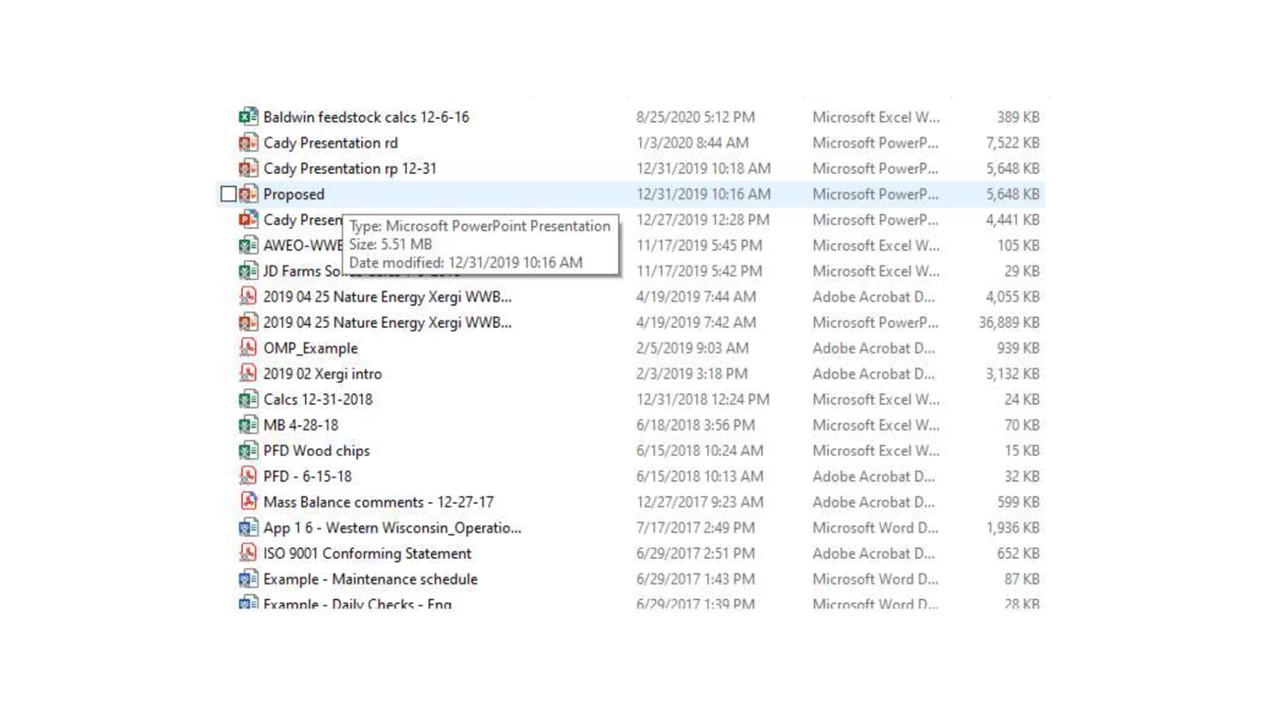Image resolution: width=1280 pixels, height=720 pixels.
Task: Click the date 11/17/2019 5:45 PM
Action: coord(699,245)
